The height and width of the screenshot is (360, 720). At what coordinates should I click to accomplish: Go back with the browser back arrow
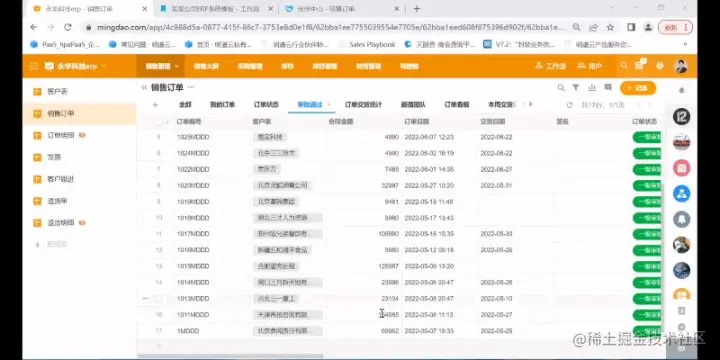(x=34, y=28)
